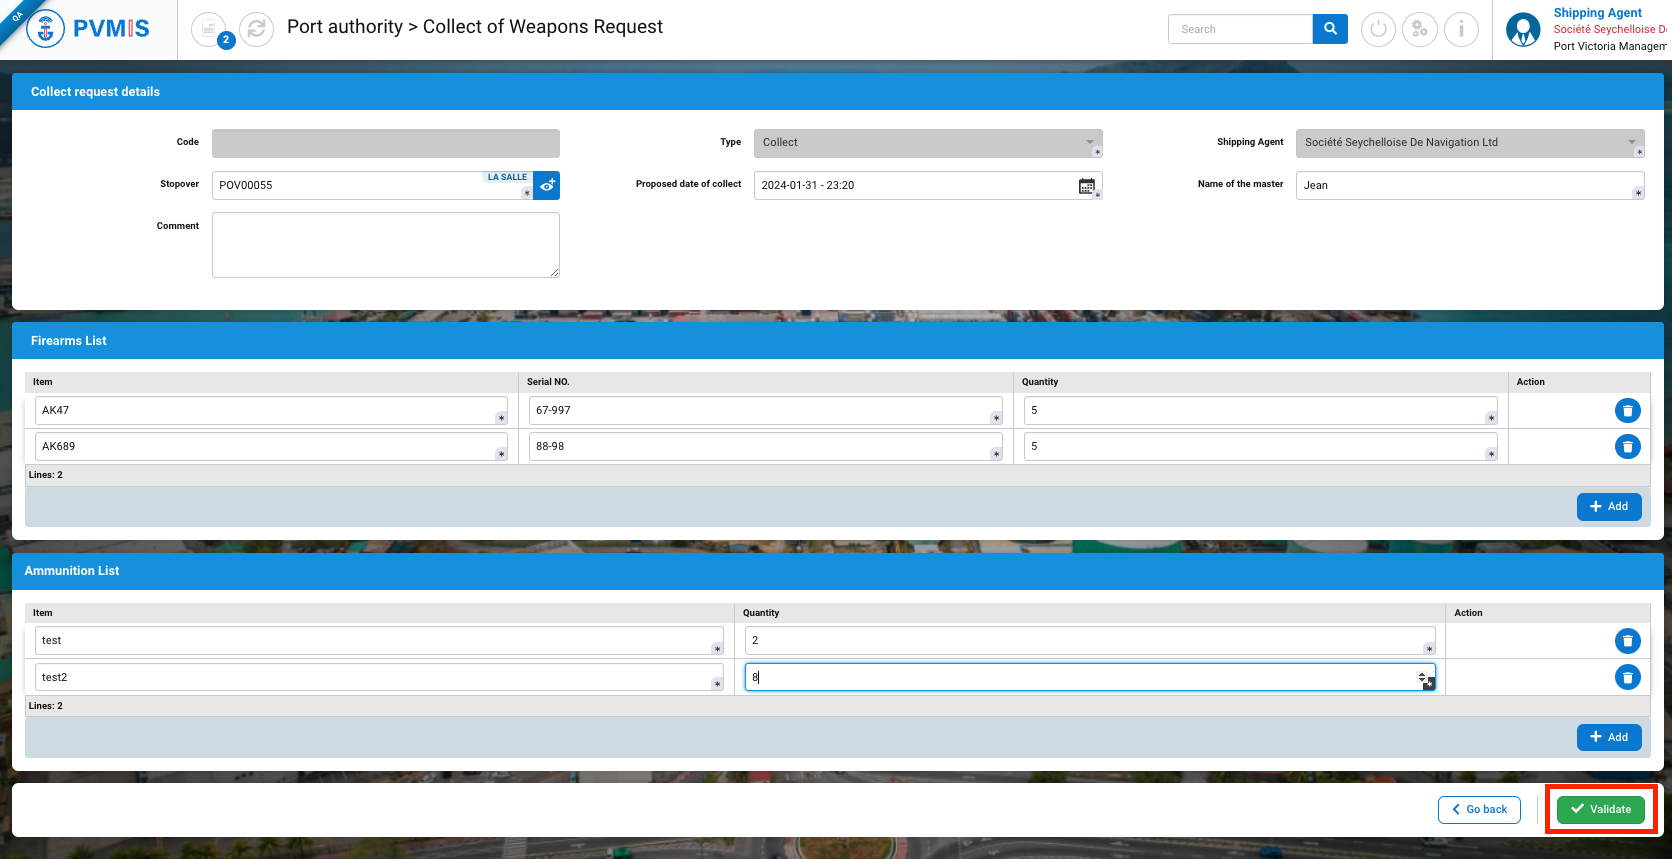Click the search magnifier button
Viewport: 1672px width, 859px height.
1330,29
